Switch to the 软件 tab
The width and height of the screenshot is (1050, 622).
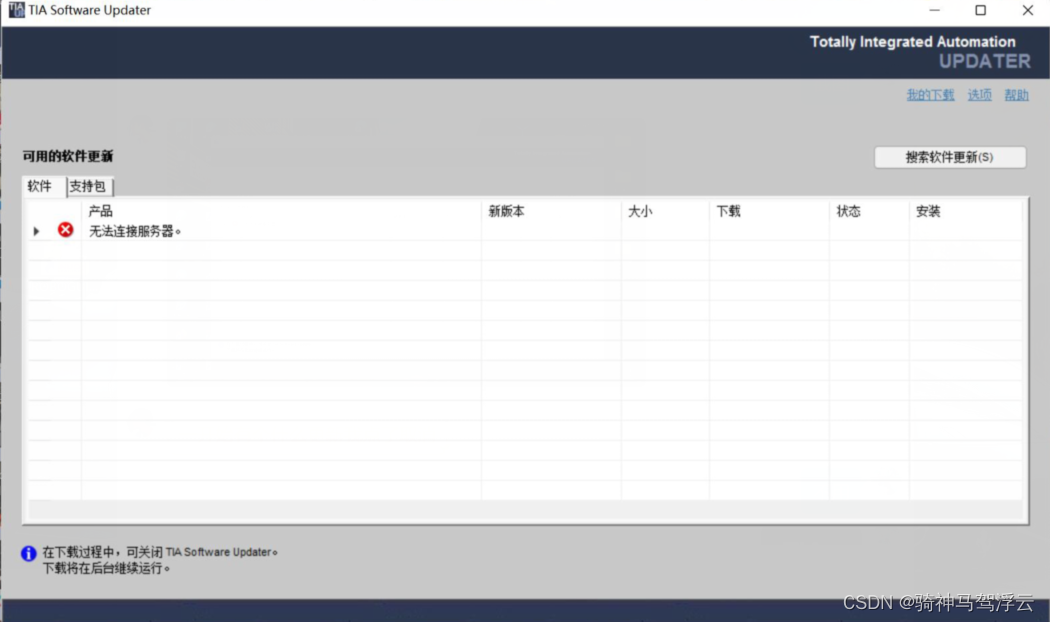tap(44, 186)
